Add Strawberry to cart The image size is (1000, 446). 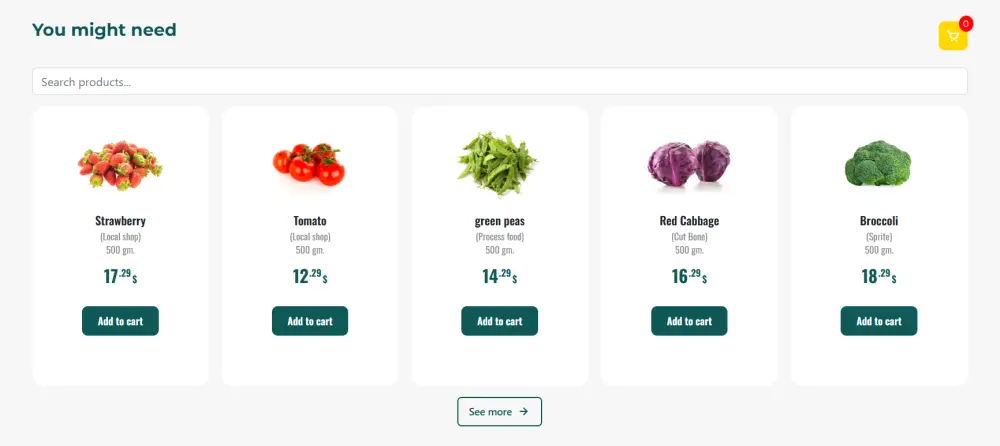[120, 321]
